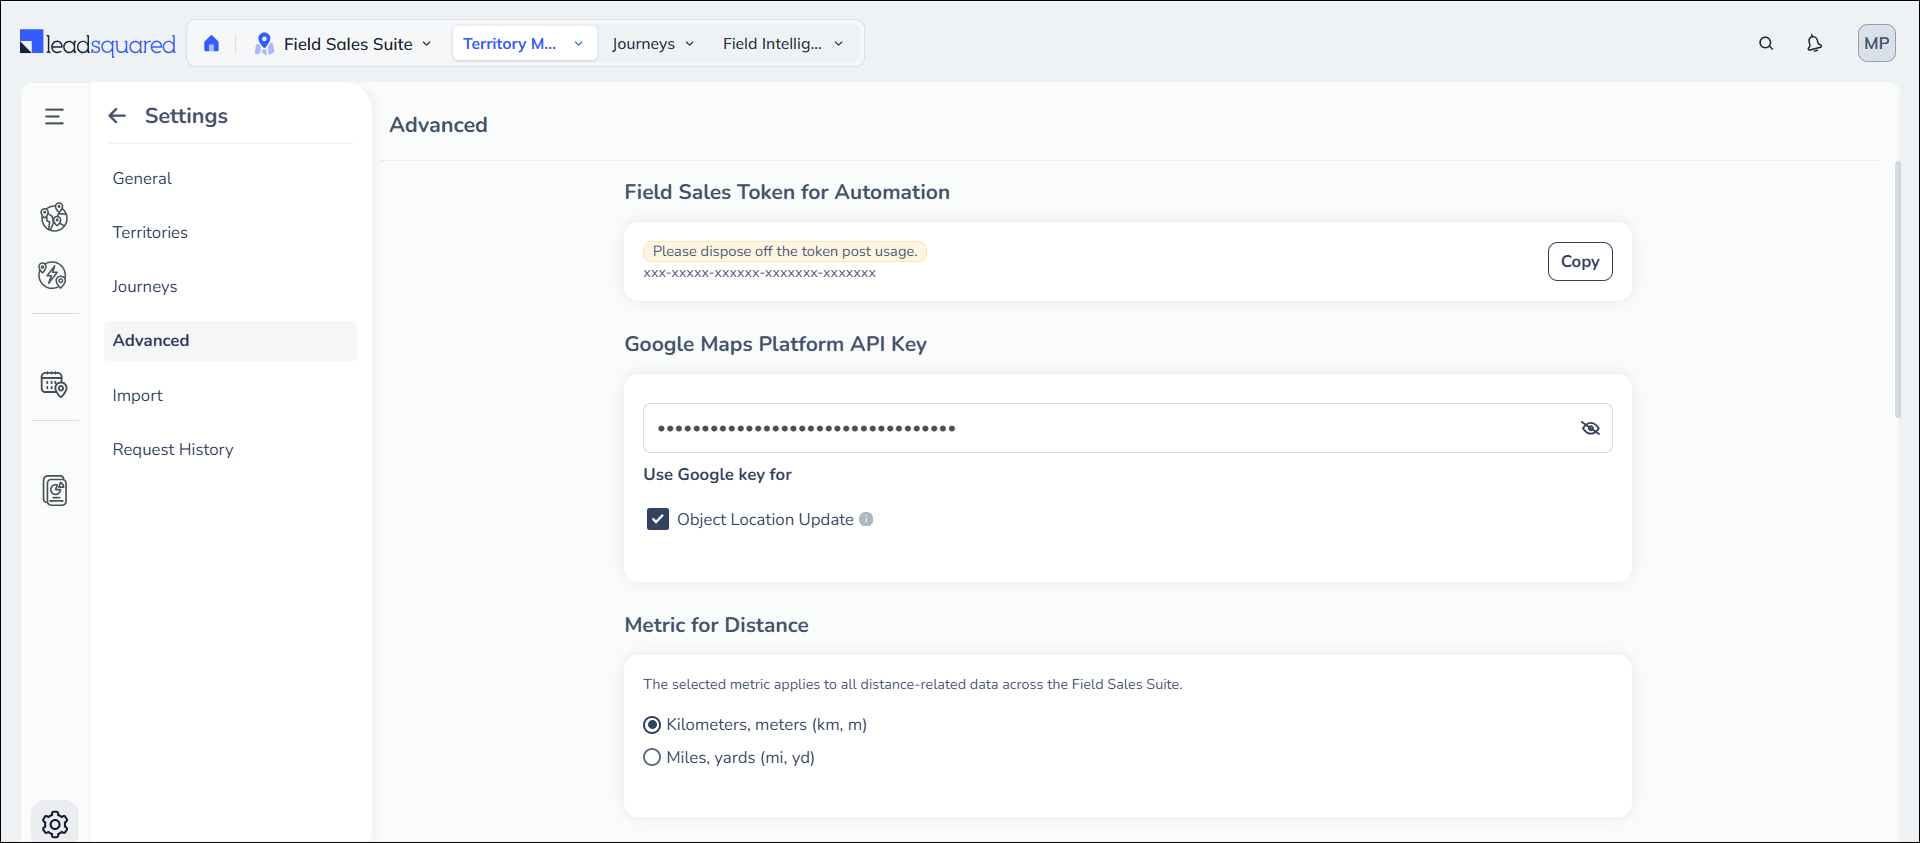Select Kilometers, meters (km, m) option
Viewport: 1920px width, 843px height.
pyautogui.click(x=652, y=725)
